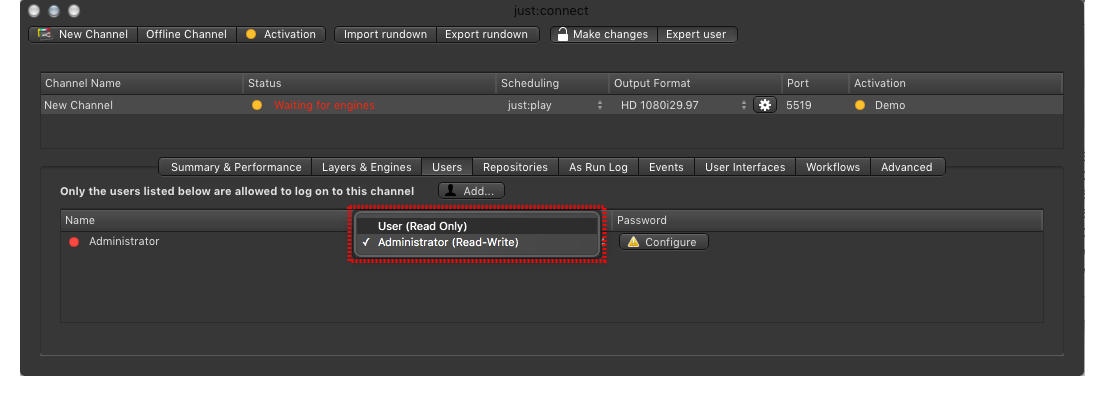Screen dimensions: 1105x396
Task: Click the yellow status dot beside Waiting for engines
Action: pos(257,105)
